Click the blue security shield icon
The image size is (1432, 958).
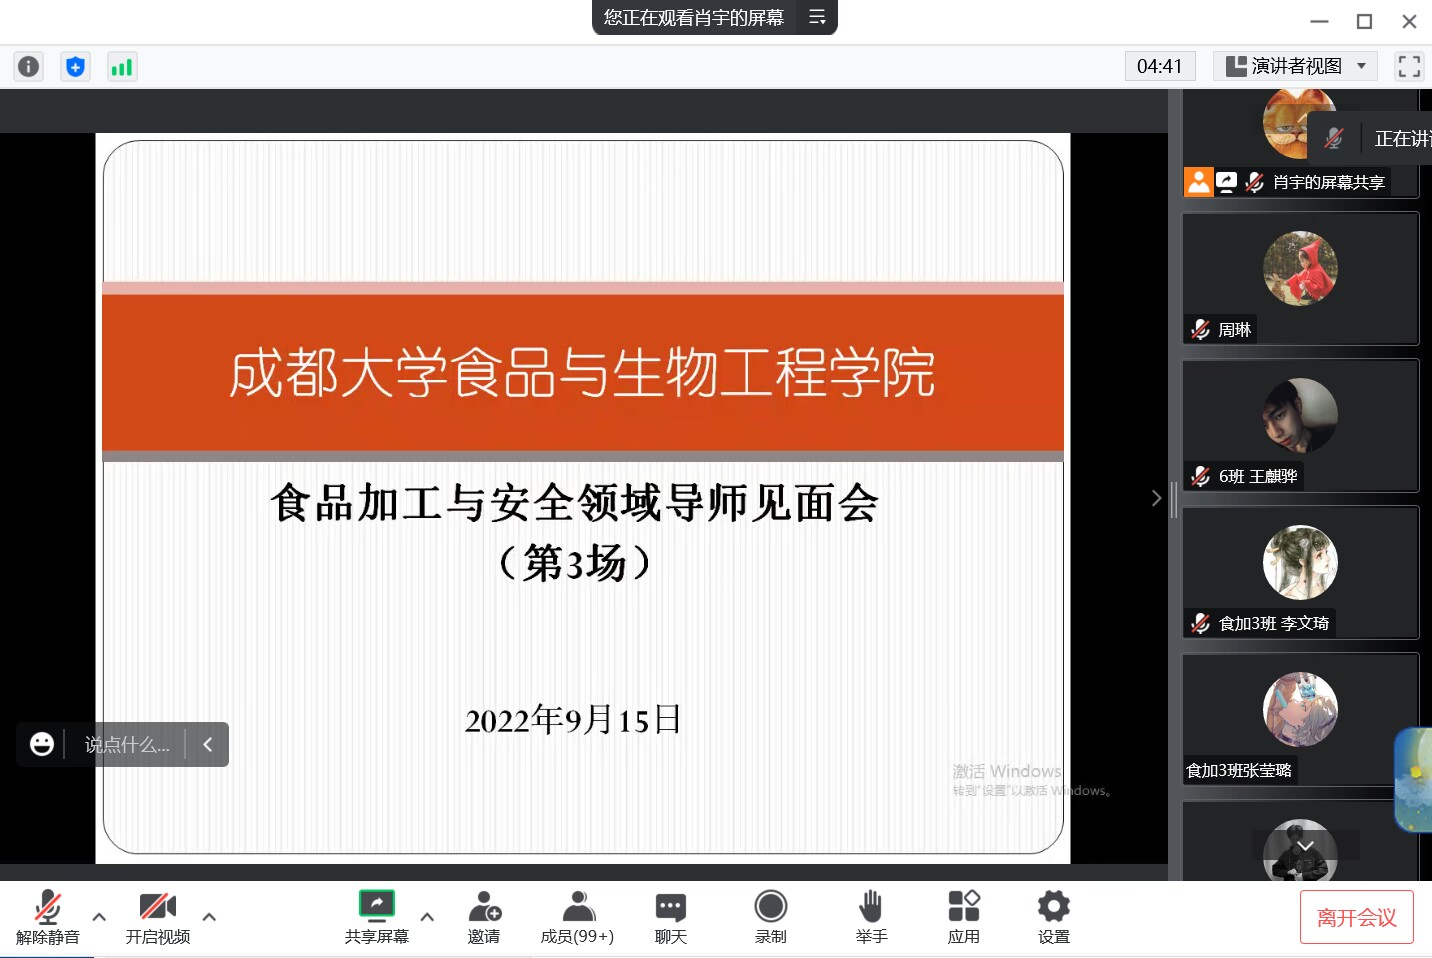(75, 67)
